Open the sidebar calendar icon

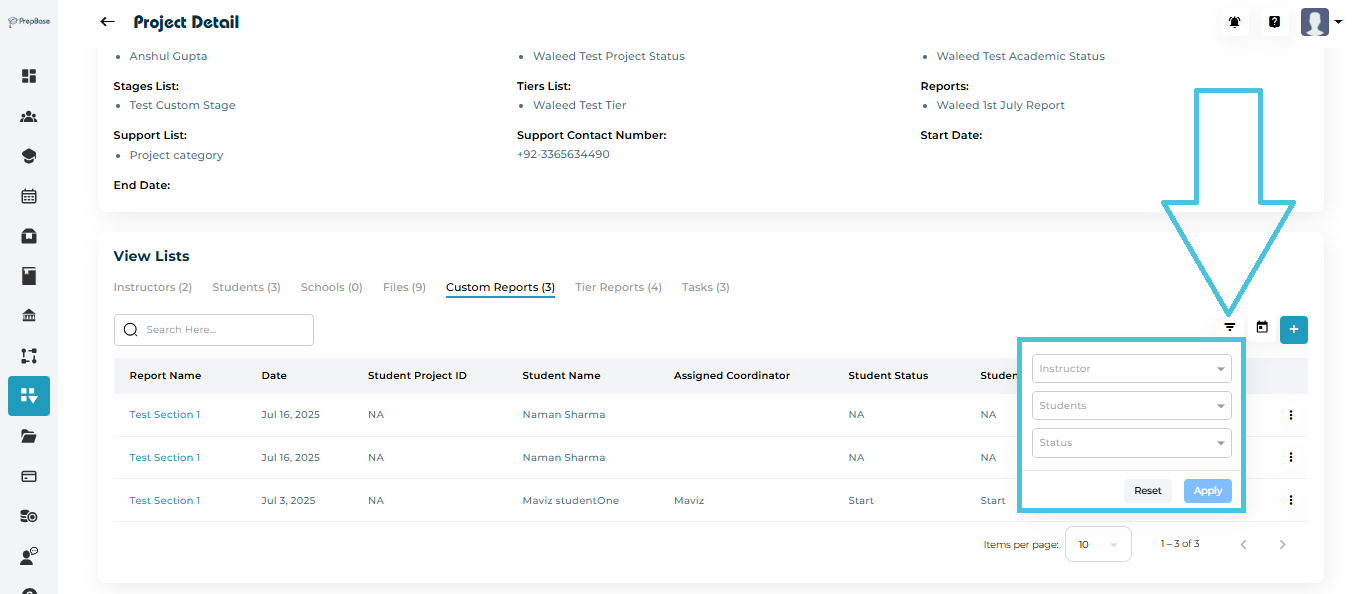click(29, 196)
